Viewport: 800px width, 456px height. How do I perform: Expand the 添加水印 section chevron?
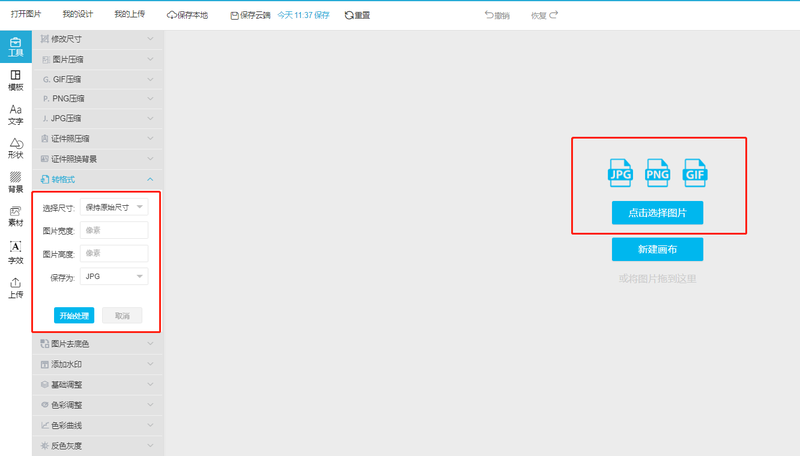point(150,364)
